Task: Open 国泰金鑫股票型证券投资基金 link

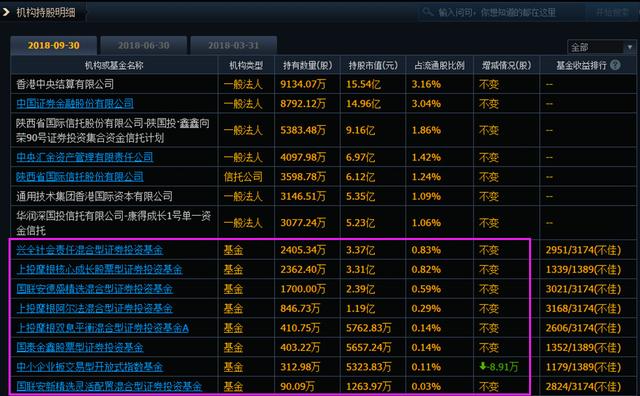Action: click(x=80, y=347)
